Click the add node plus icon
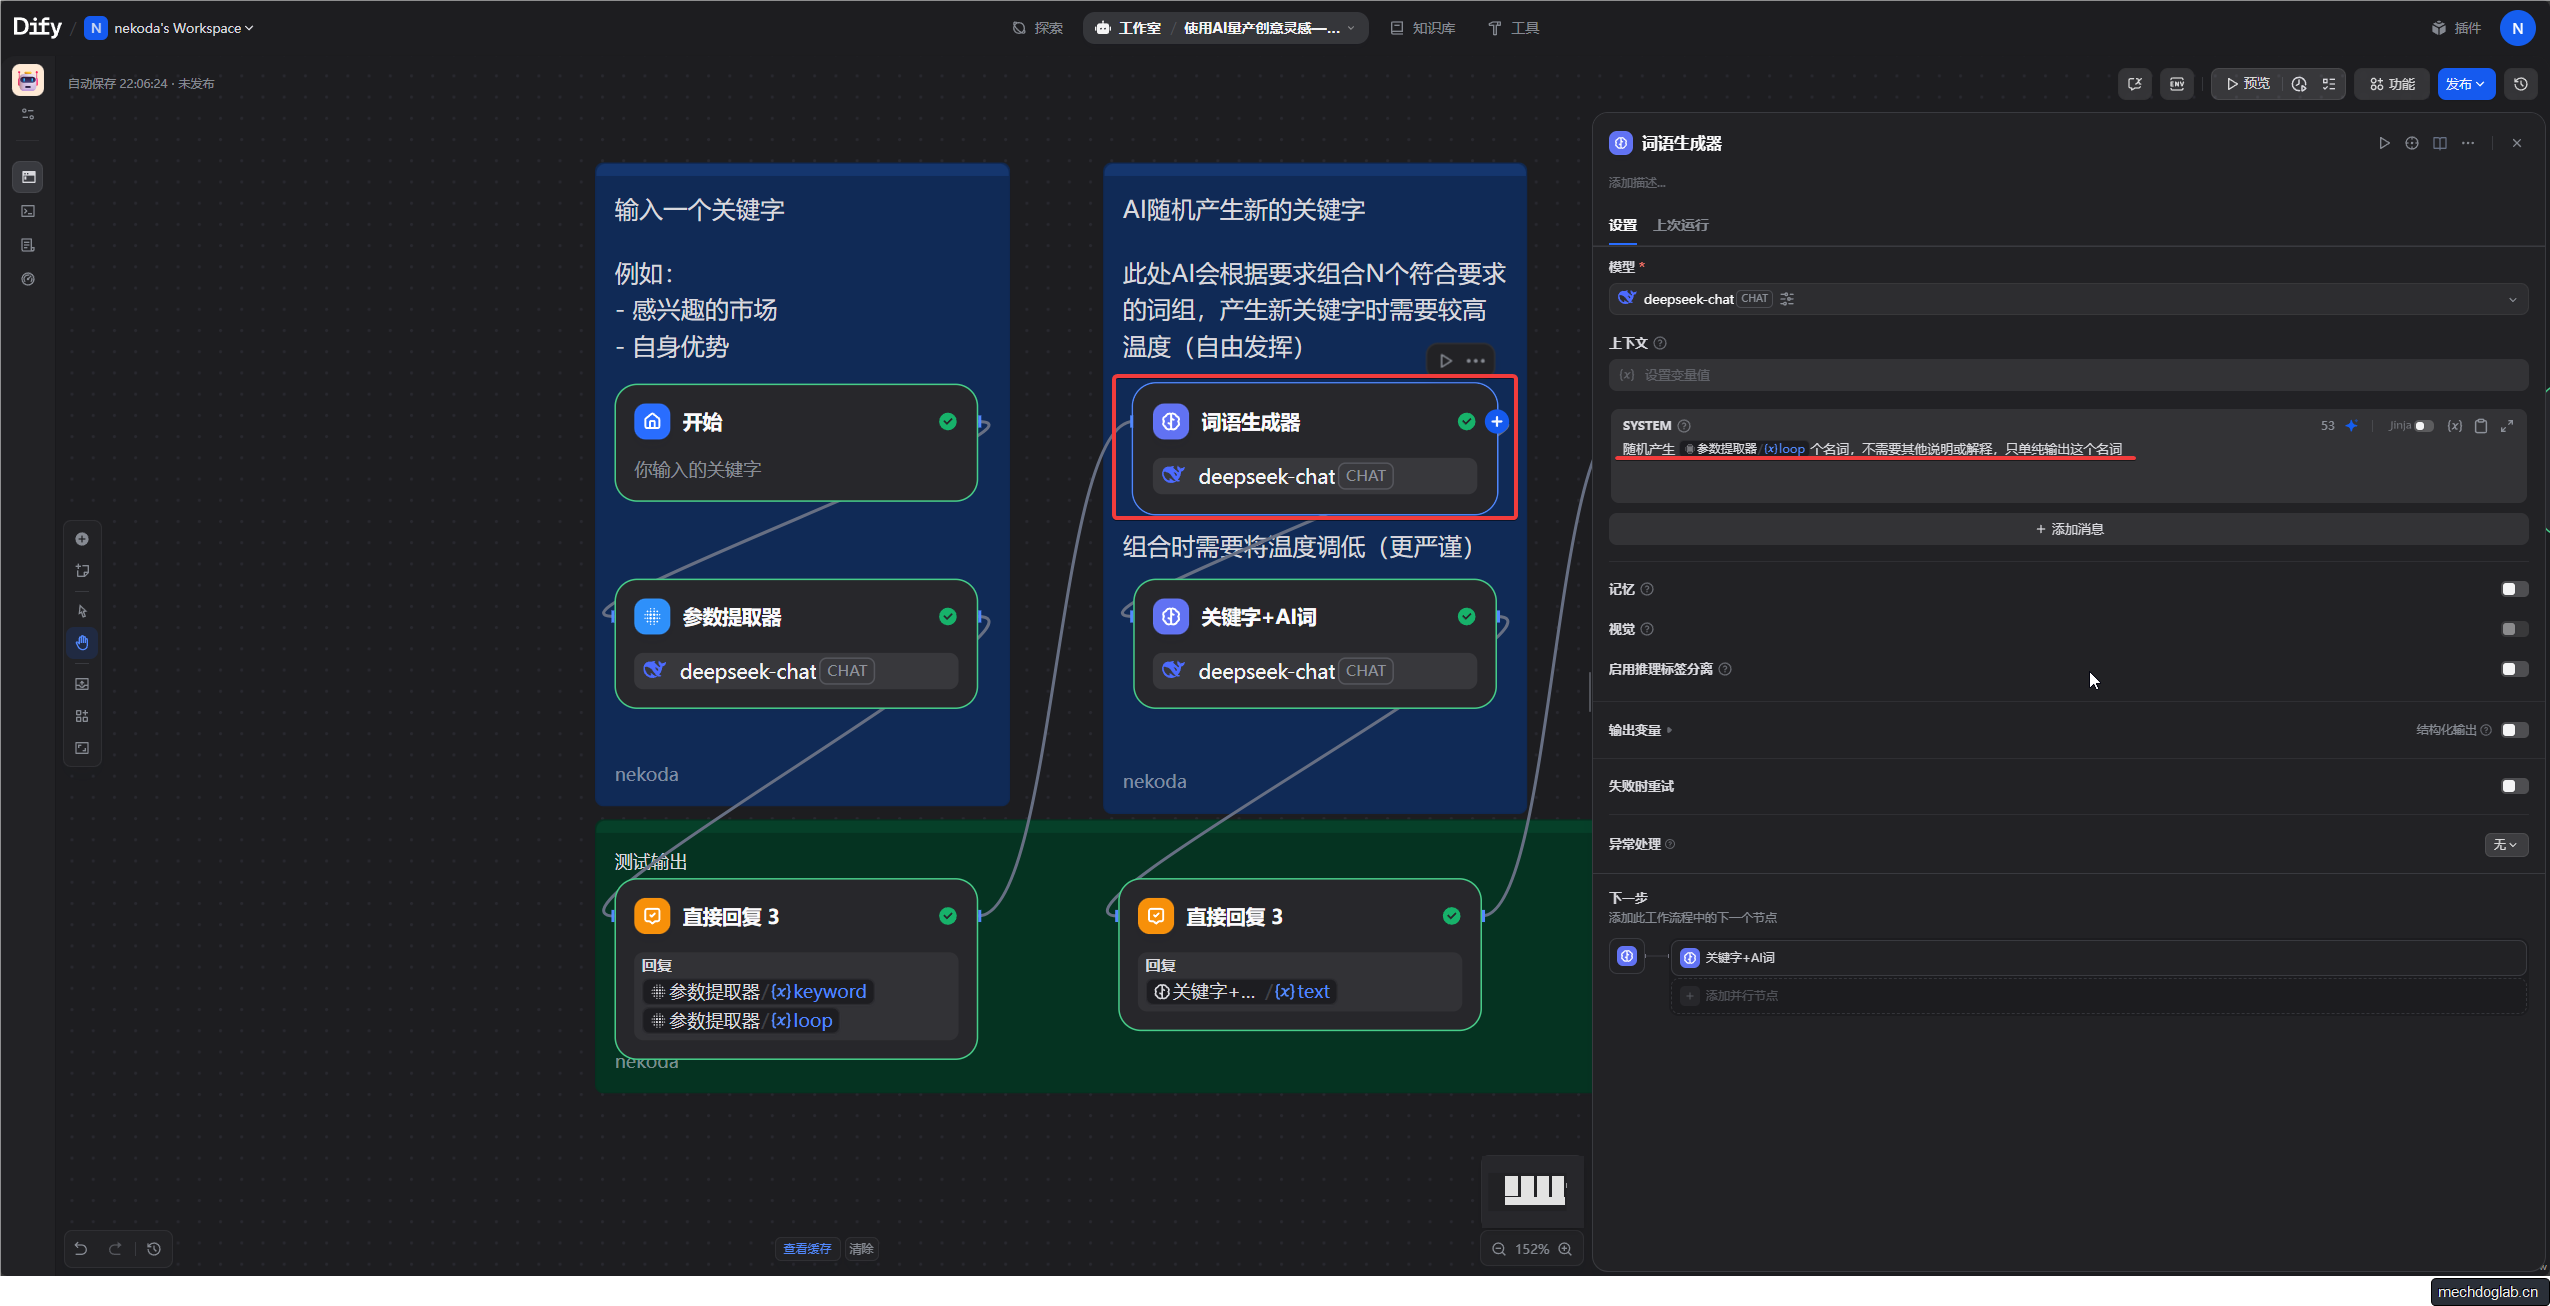 point(82,539)
